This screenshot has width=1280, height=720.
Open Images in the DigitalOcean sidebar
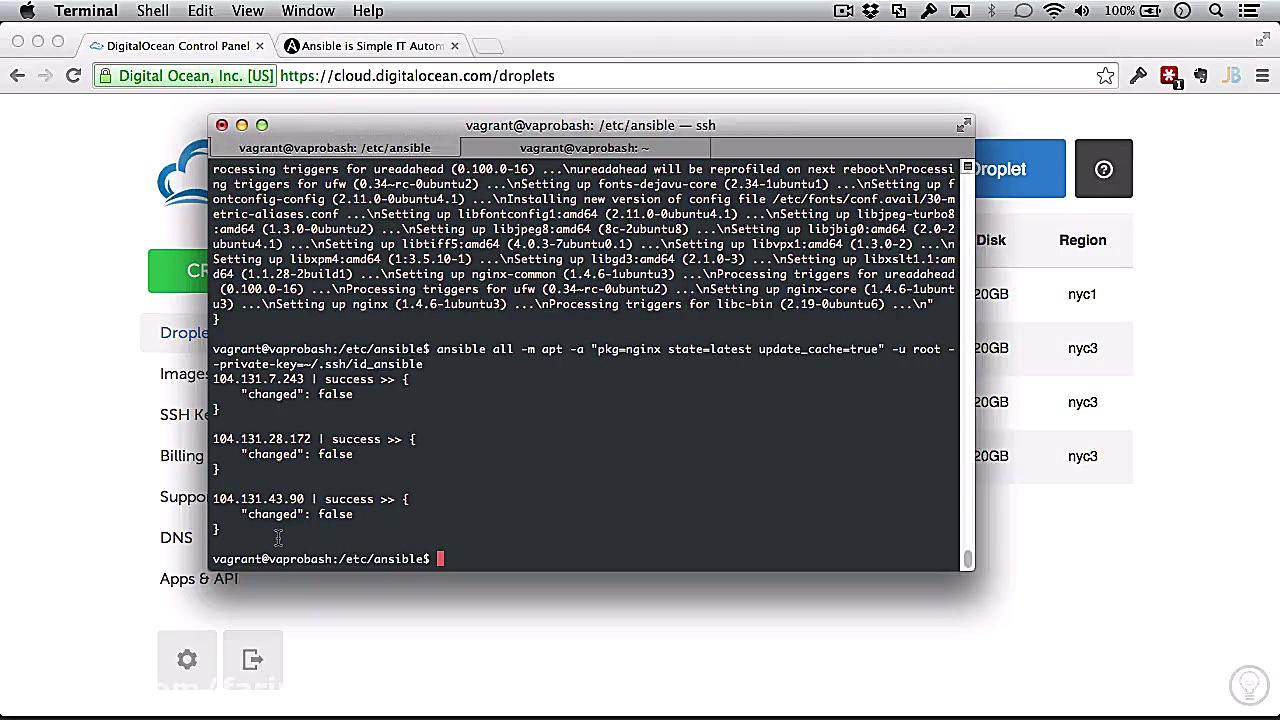184,374
